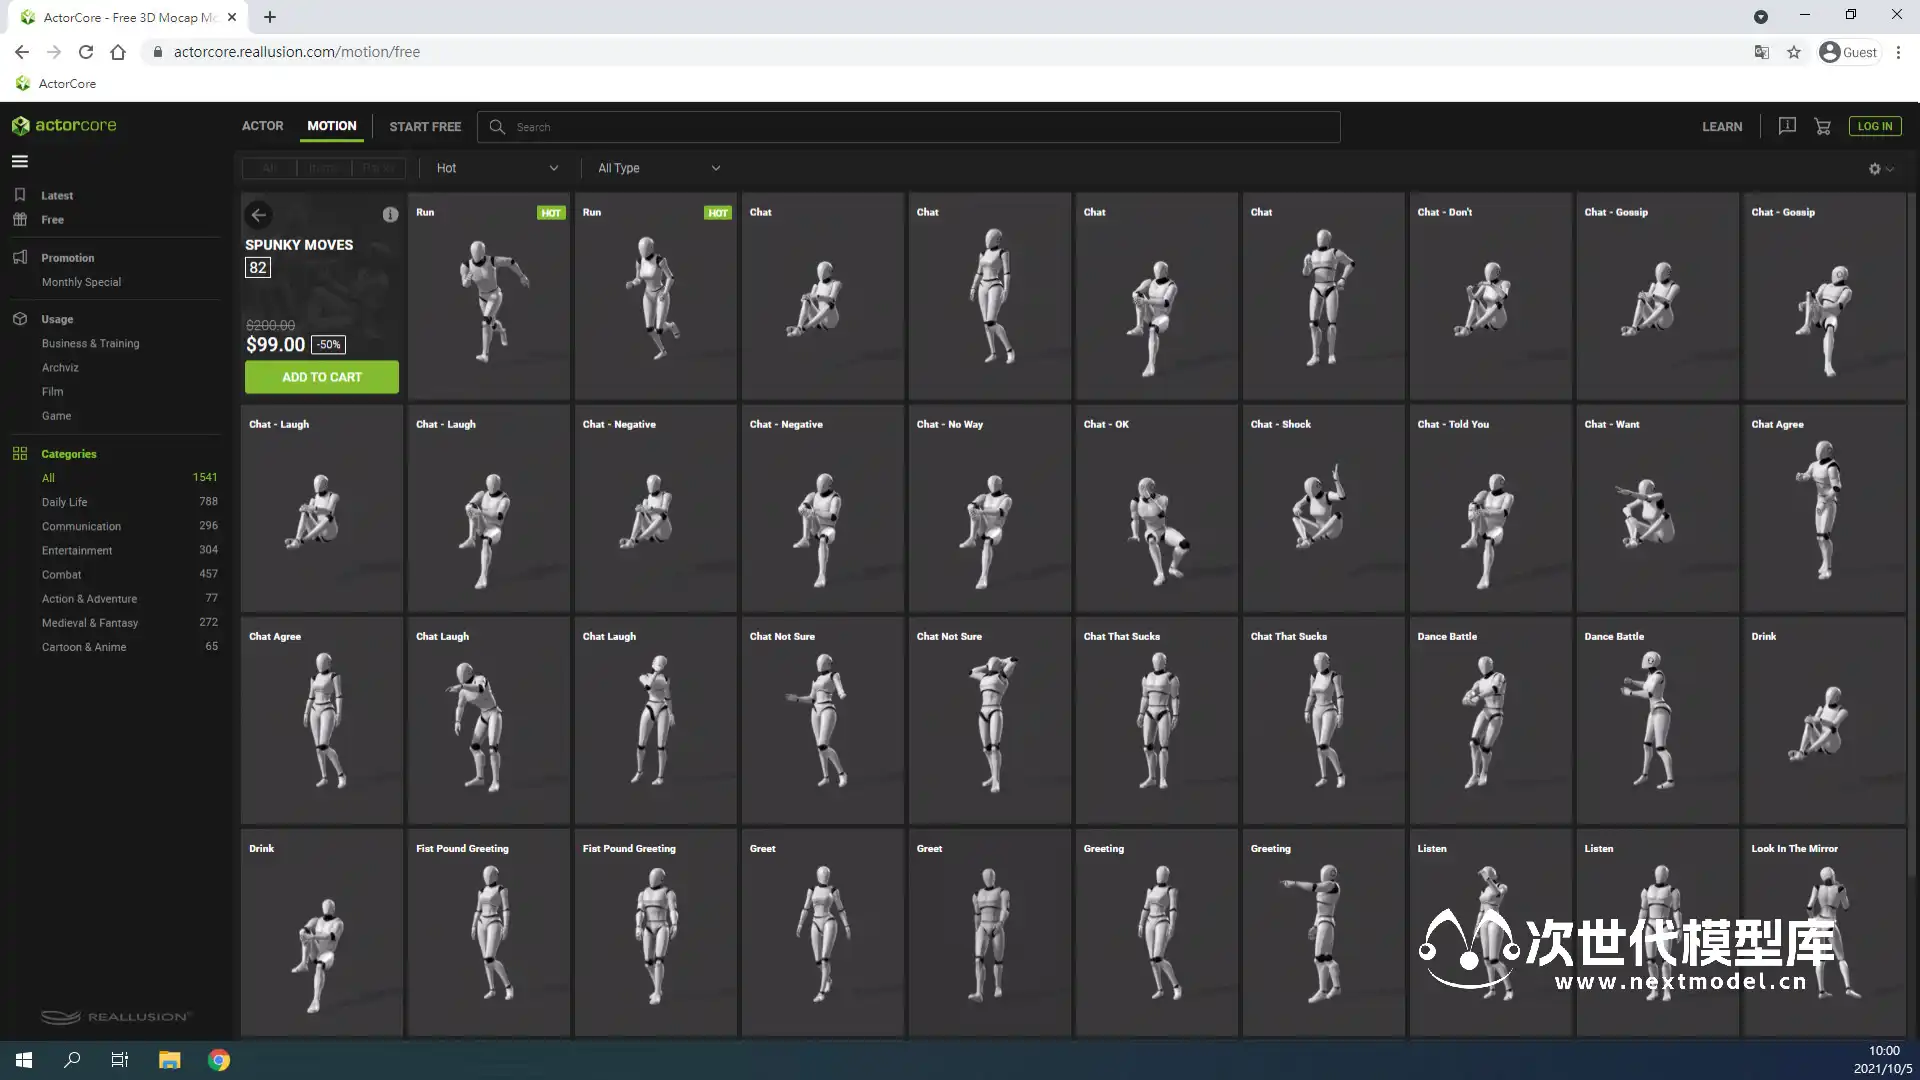Screen dimensions: 1920x1080
Task: Open the manual book icon
Action: click(x=1787, y=126)
